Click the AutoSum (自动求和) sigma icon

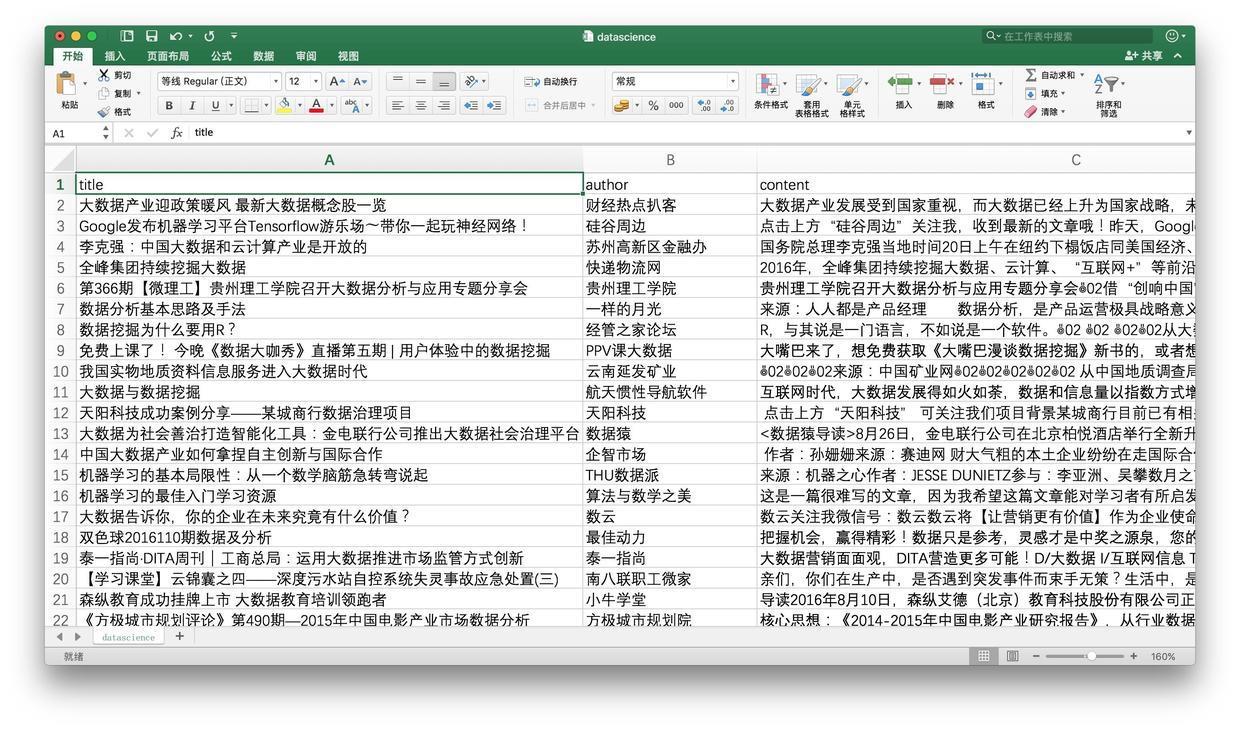(x=1031, y=75)
